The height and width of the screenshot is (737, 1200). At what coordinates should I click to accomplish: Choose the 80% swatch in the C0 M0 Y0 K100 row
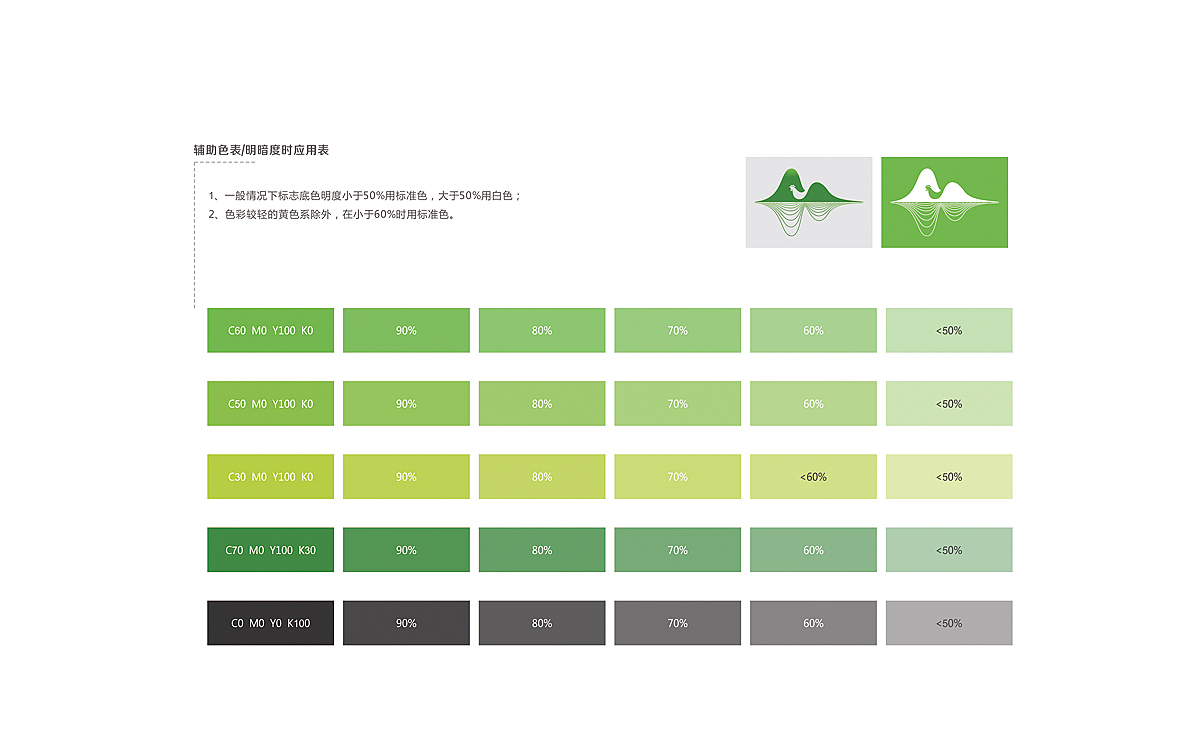(x=542, y=623)
